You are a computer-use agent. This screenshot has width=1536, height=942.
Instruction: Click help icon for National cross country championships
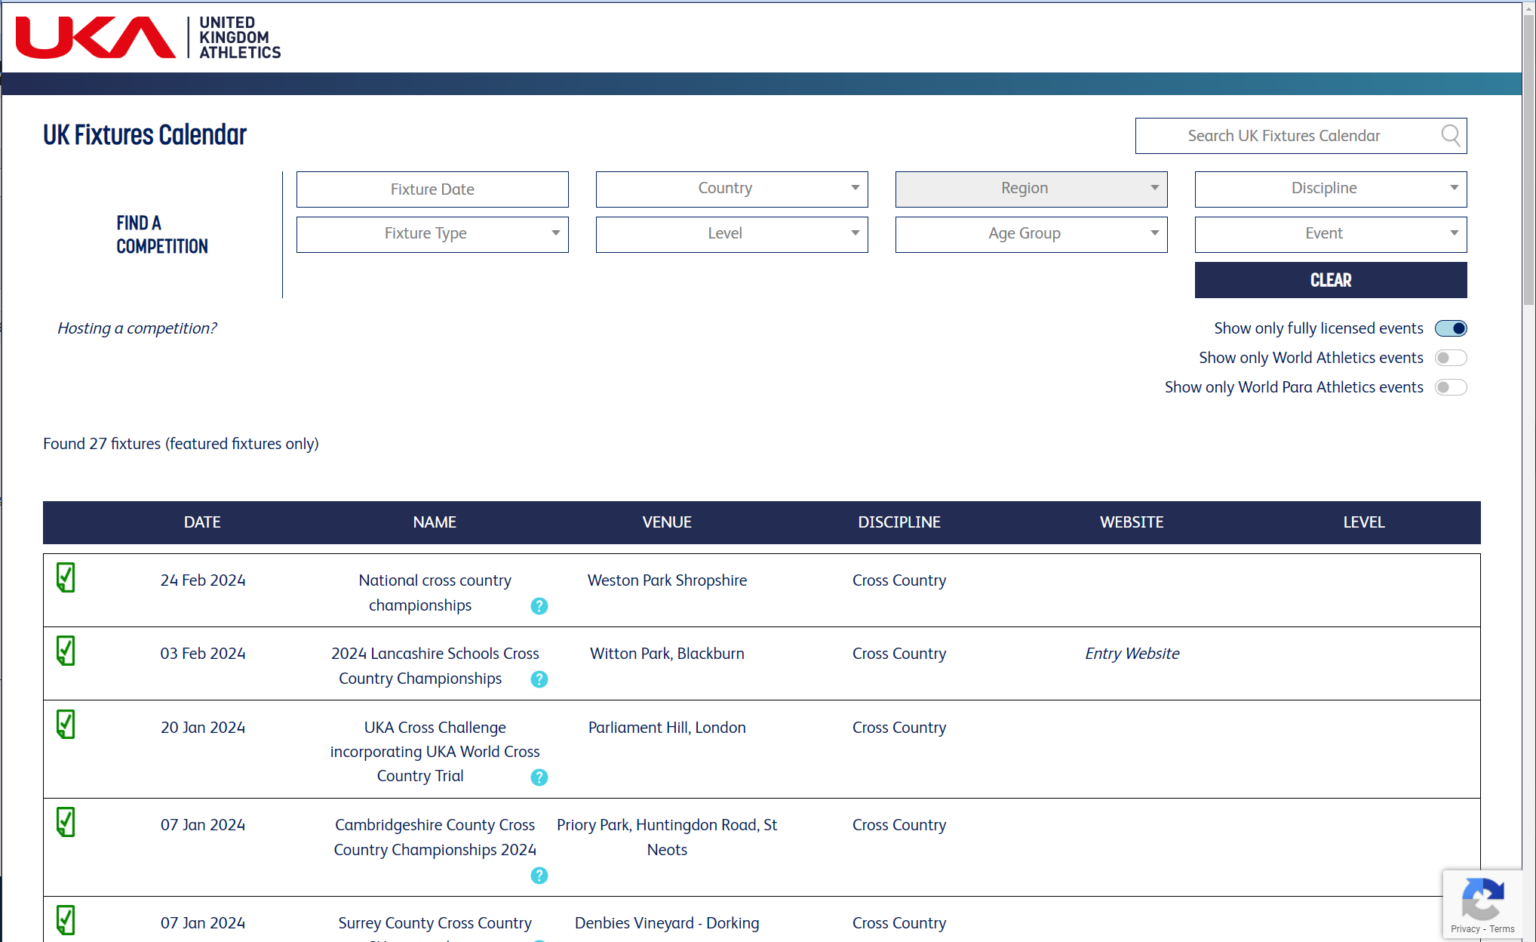tap(539, 606)
